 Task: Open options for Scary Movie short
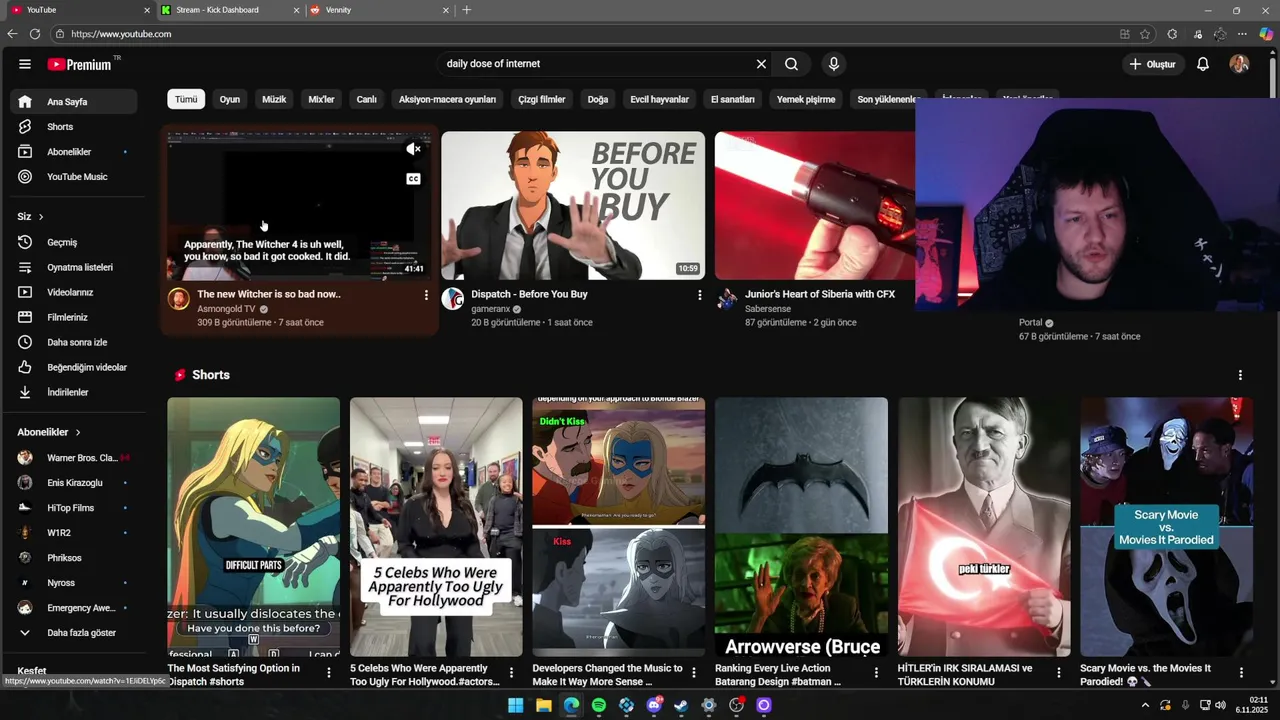1241,673
